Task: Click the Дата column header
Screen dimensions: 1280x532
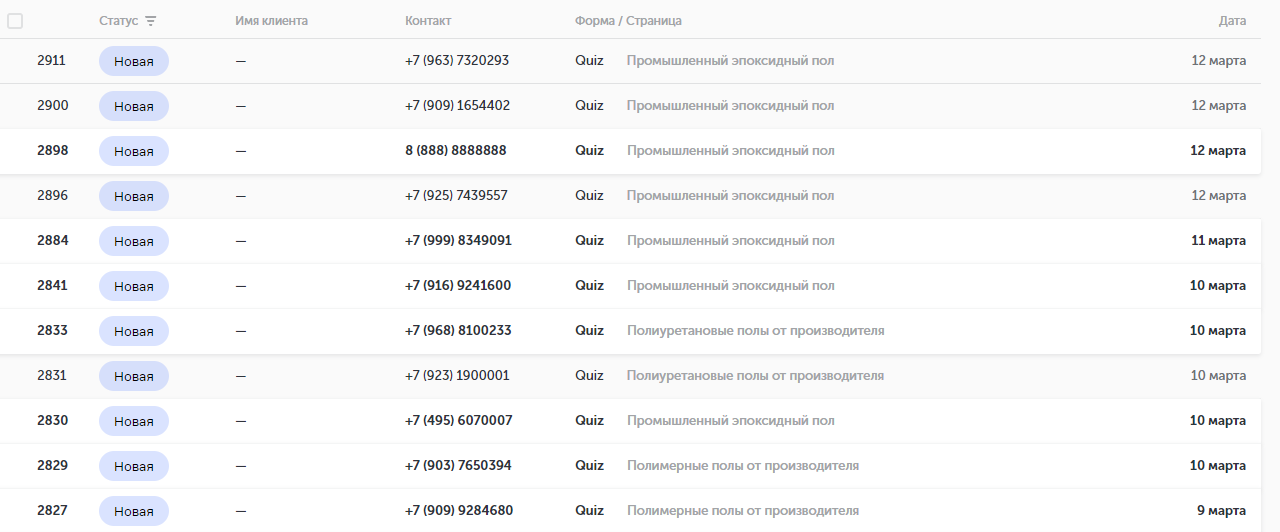Action: pos(1232,21)
